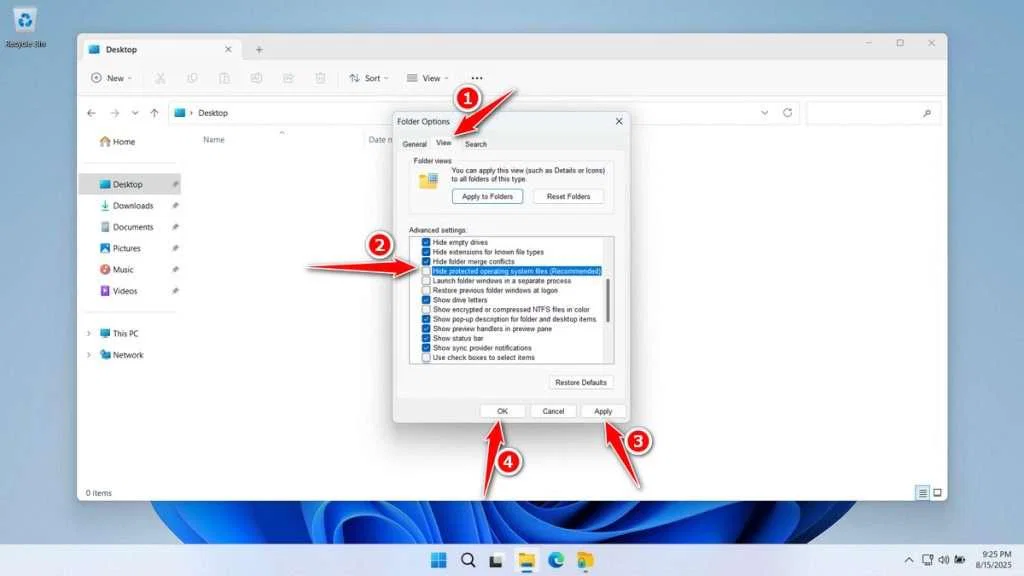Enable Hide protected operating system files
The height and width of the screenshot is (576, 1024).
tap(426, 271)
